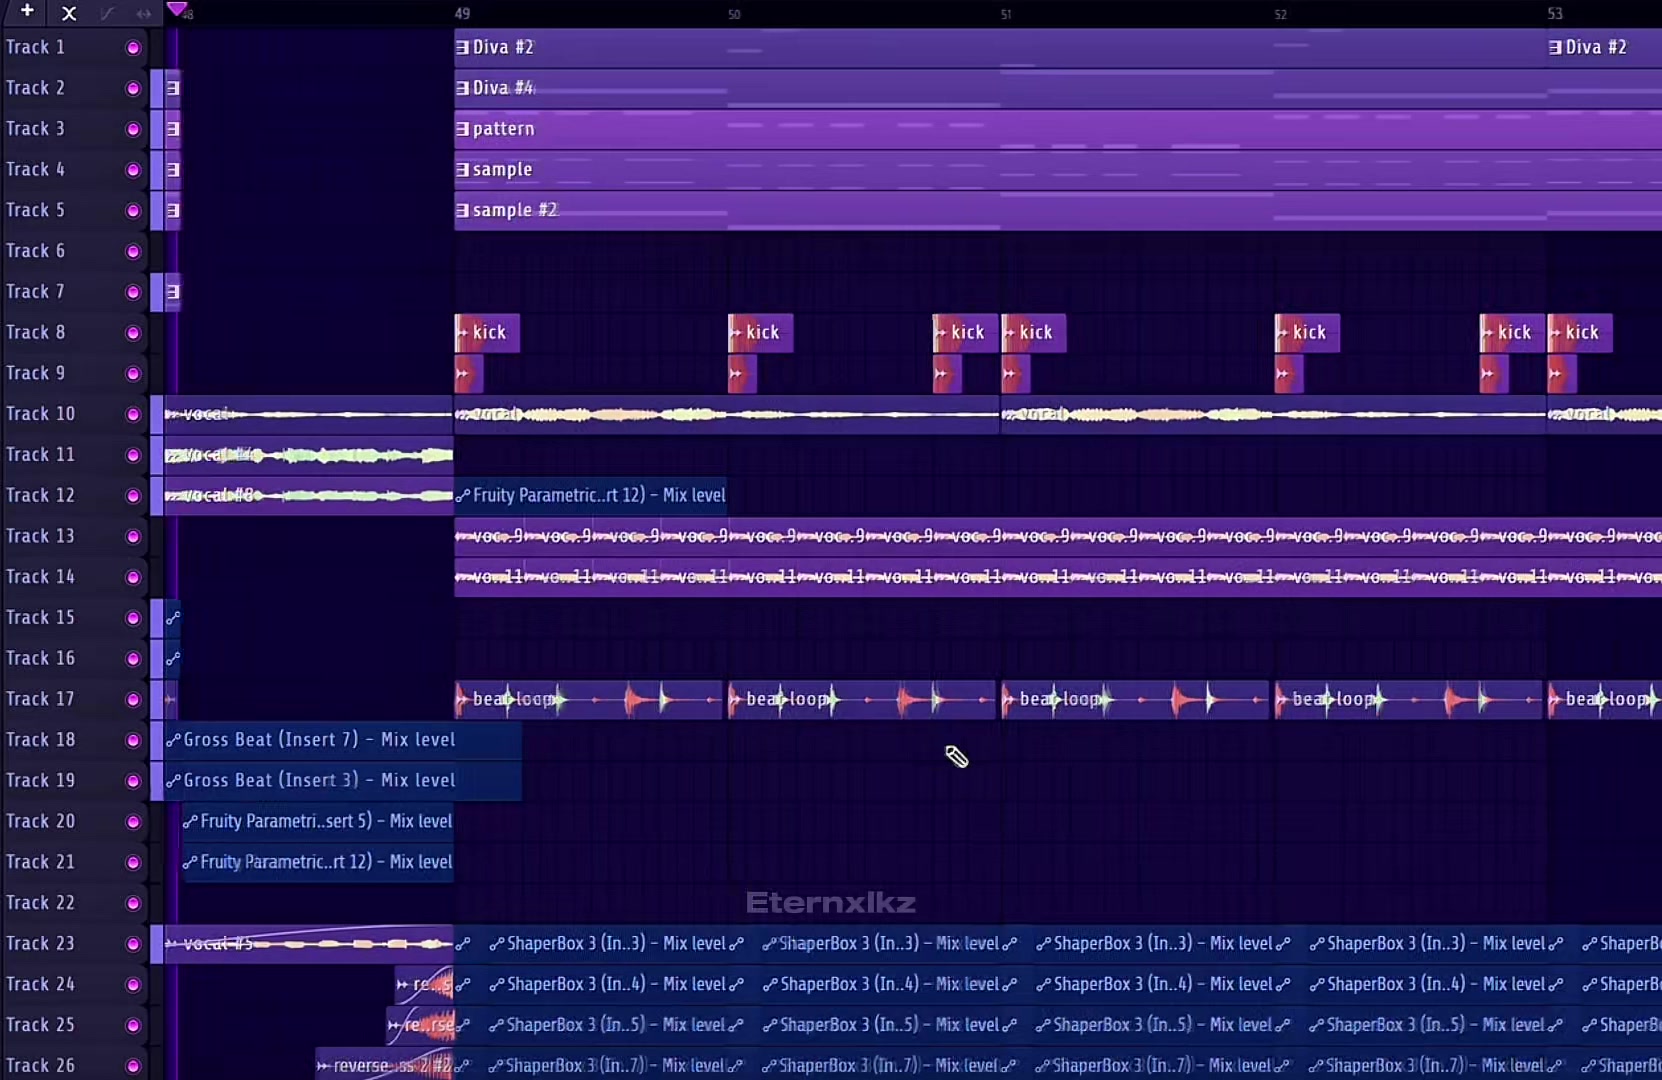Select the small pattern clip on Track 2
The image size is (1662, 1080).
pyautogui.click(x=173, y=88)
